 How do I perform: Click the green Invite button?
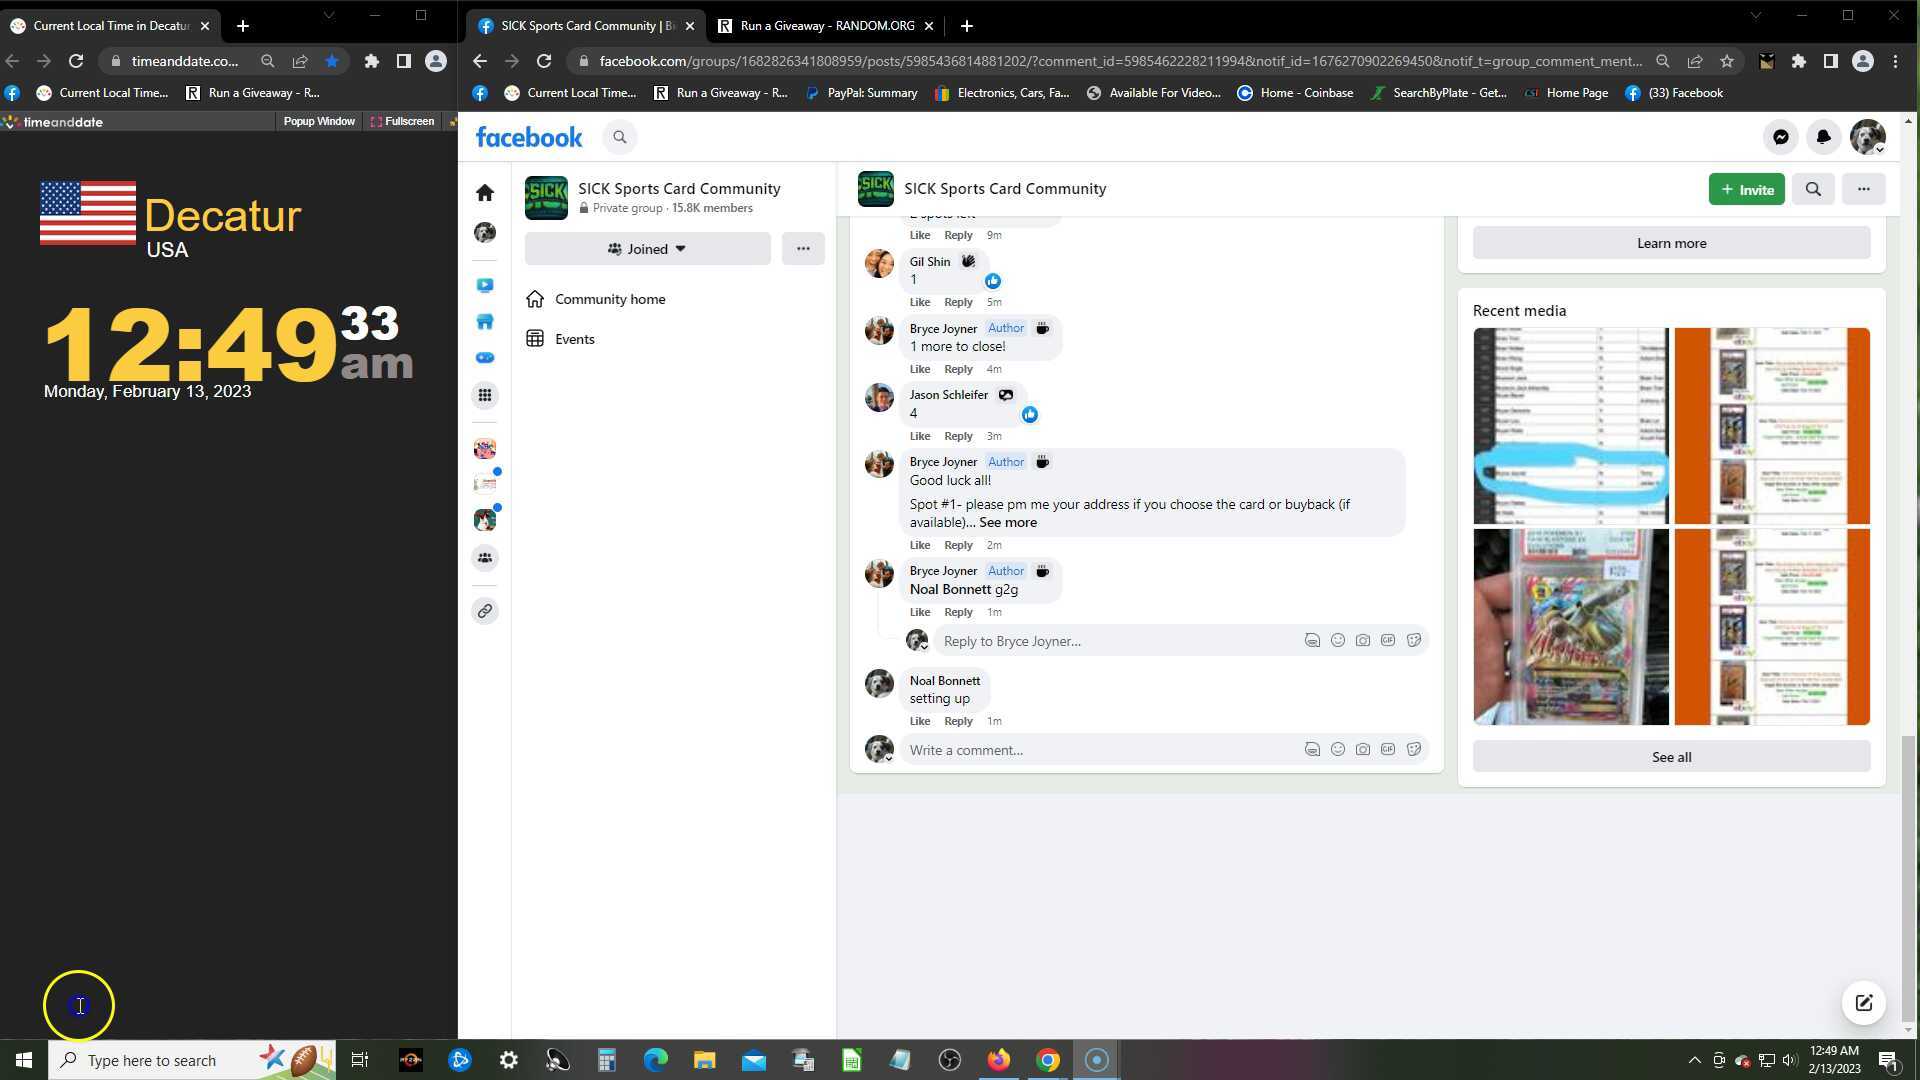(1746, 189)
